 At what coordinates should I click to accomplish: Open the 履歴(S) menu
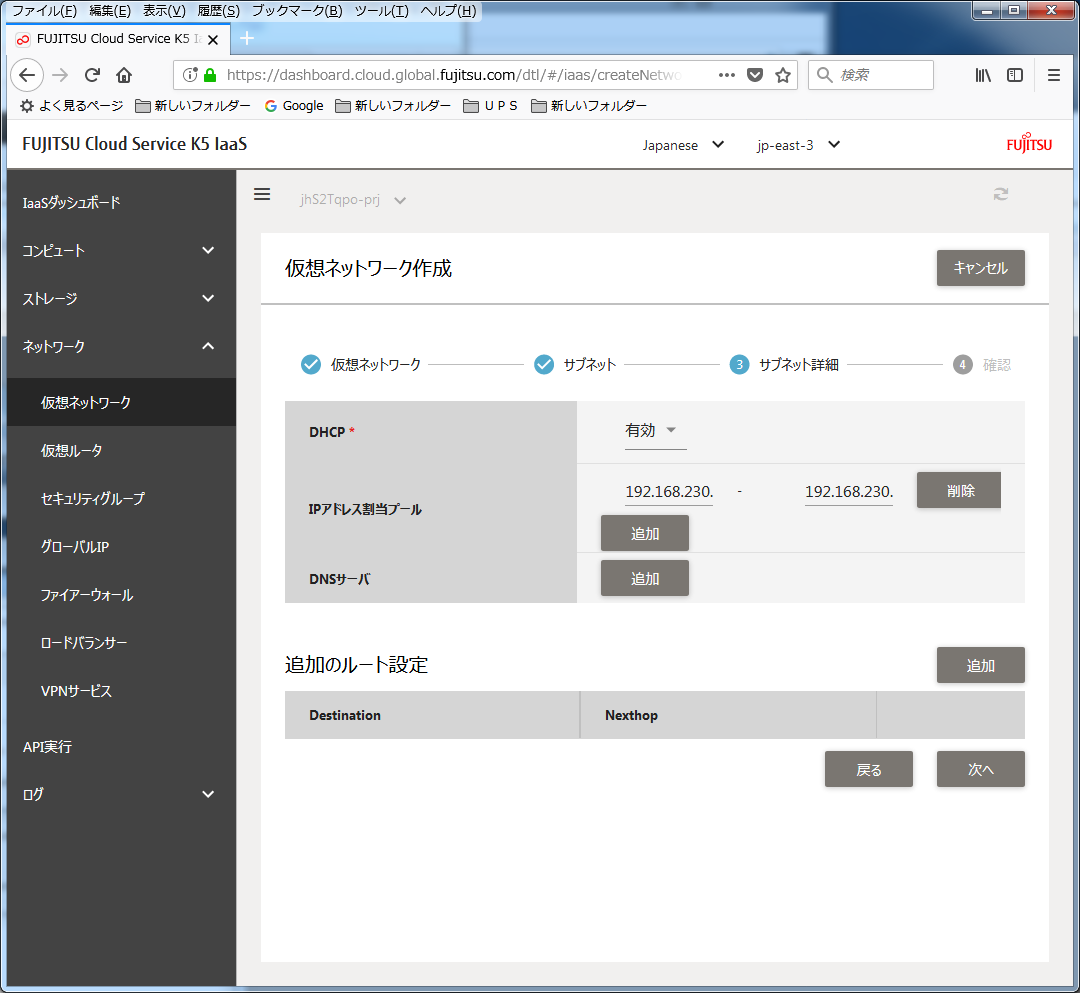(218, 11)
